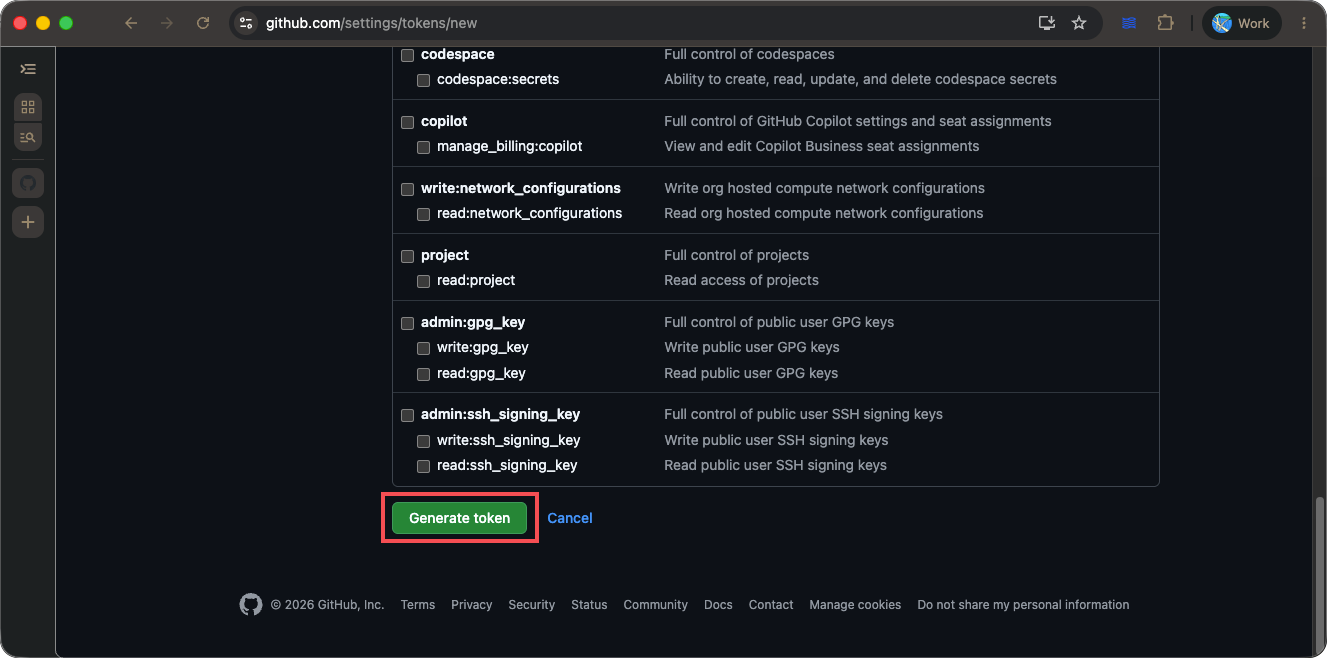Screen dimensions: 1327x658
Task: Open the search list icon in sidebar
Action: coord(28,137)
